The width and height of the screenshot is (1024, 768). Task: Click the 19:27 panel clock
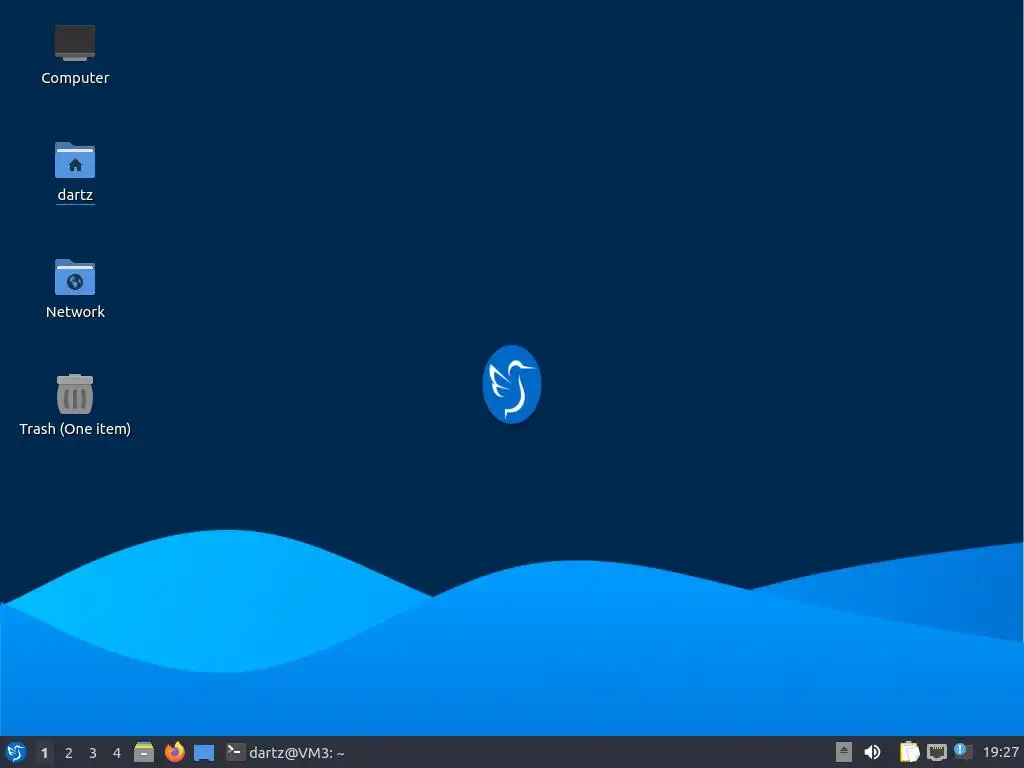point(1000,752)
